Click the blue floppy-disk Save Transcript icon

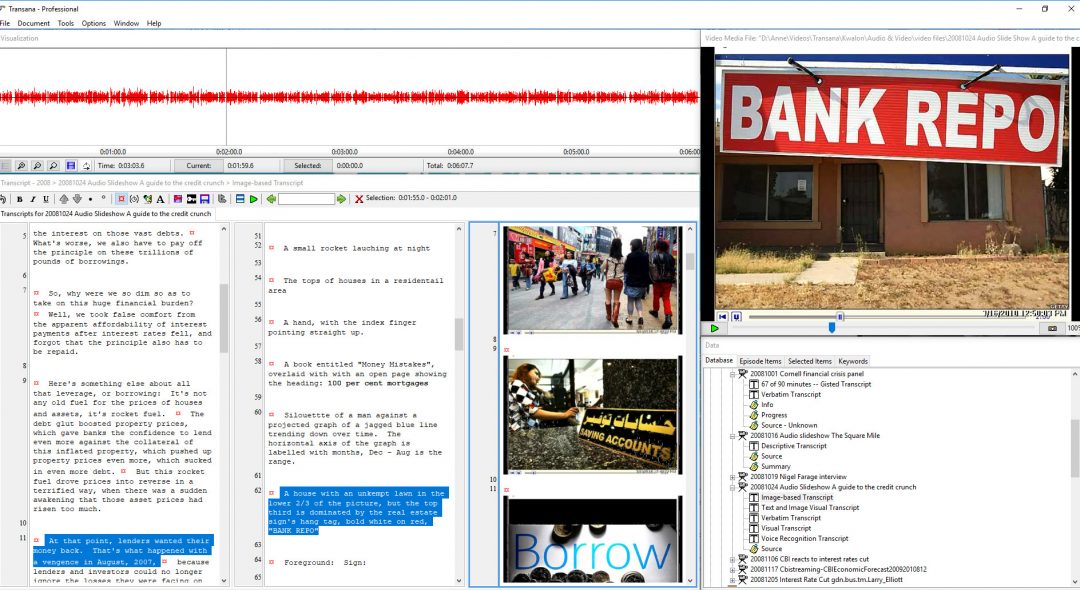click(x=205, y=199)
